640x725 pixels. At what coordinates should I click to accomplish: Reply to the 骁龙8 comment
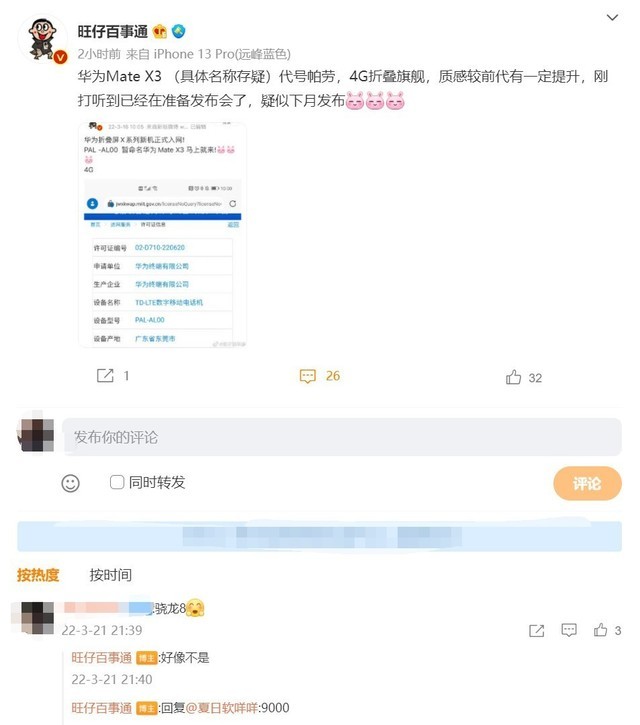pos(569,630)
